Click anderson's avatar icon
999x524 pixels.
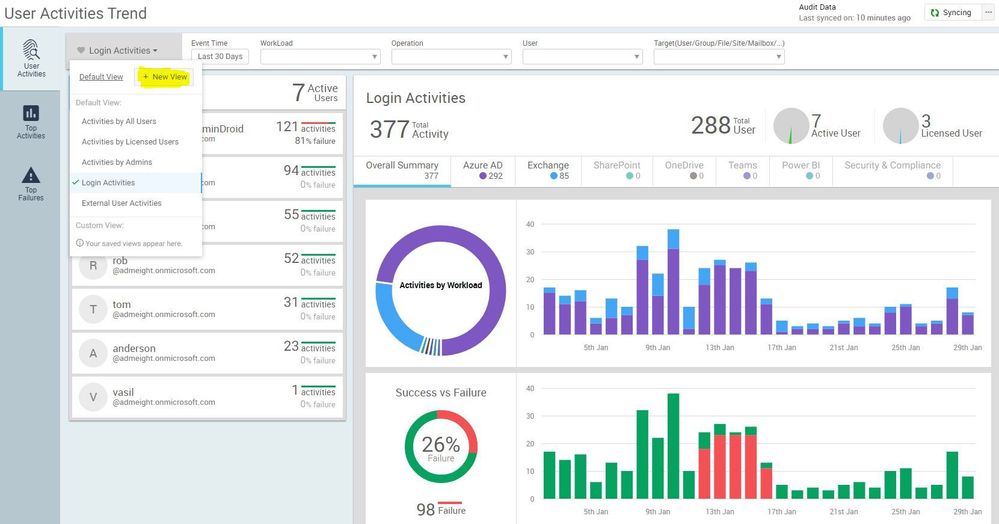(93, 353)
